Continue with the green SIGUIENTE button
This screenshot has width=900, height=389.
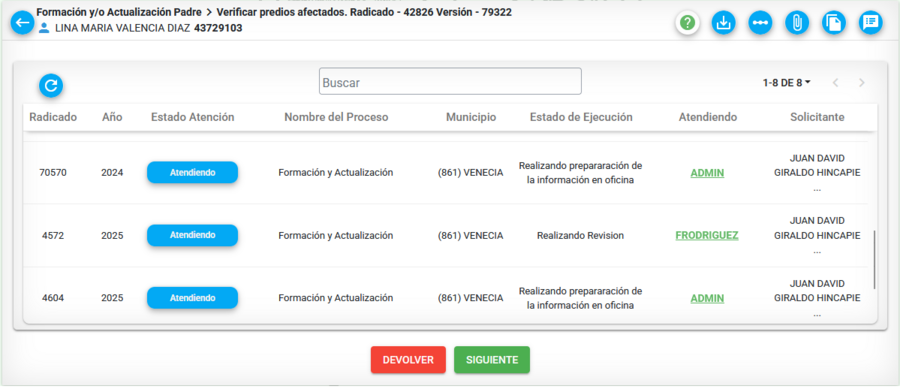pyautogui.click(x=492, y=360)
